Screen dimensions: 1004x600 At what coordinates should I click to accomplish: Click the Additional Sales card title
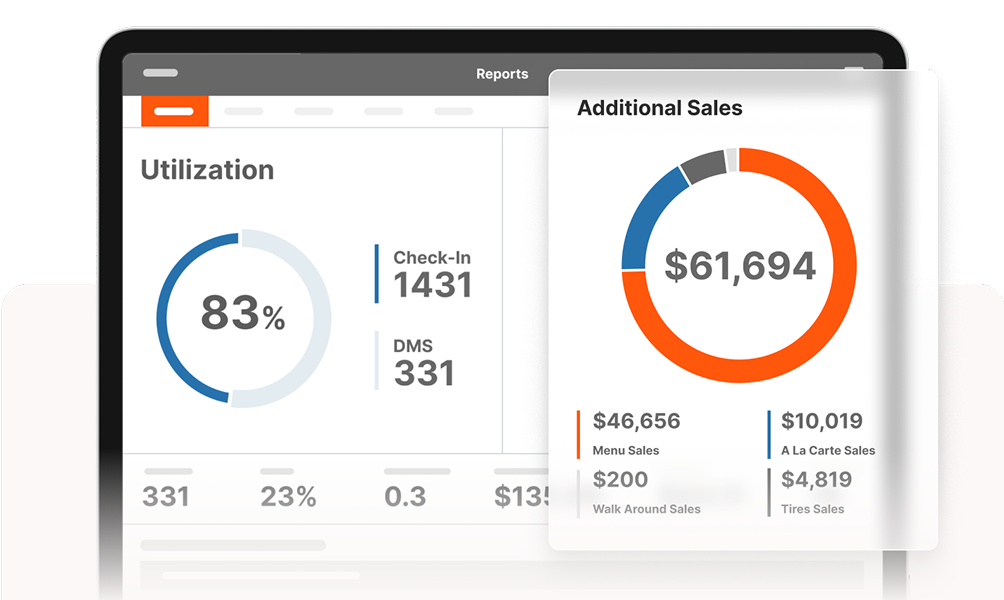[660, 108]
